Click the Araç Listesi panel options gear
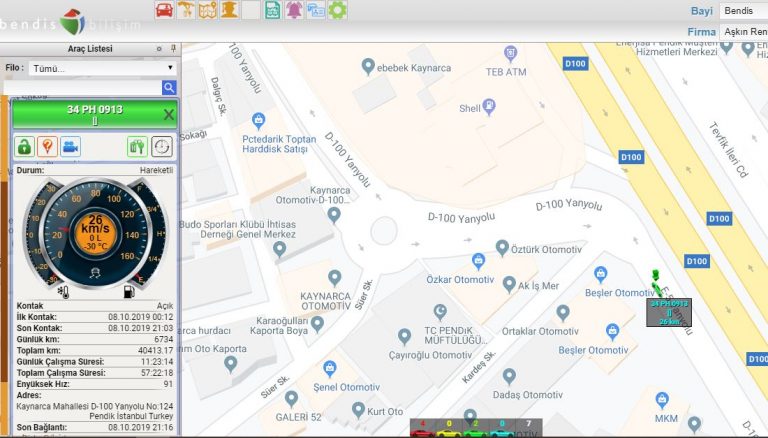768x438 pixels. point(159,49)
